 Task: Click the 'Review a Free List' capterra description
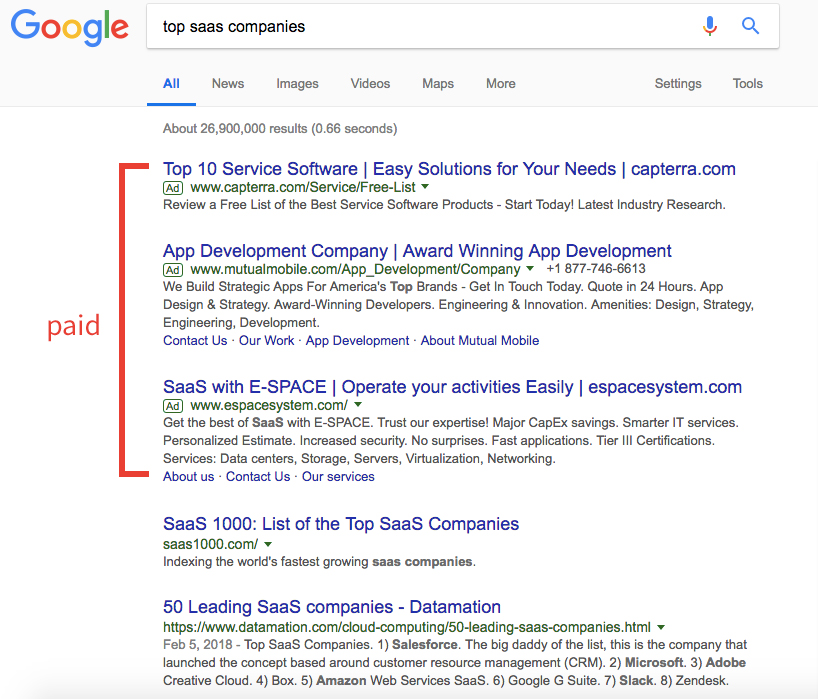pos(444,204)
